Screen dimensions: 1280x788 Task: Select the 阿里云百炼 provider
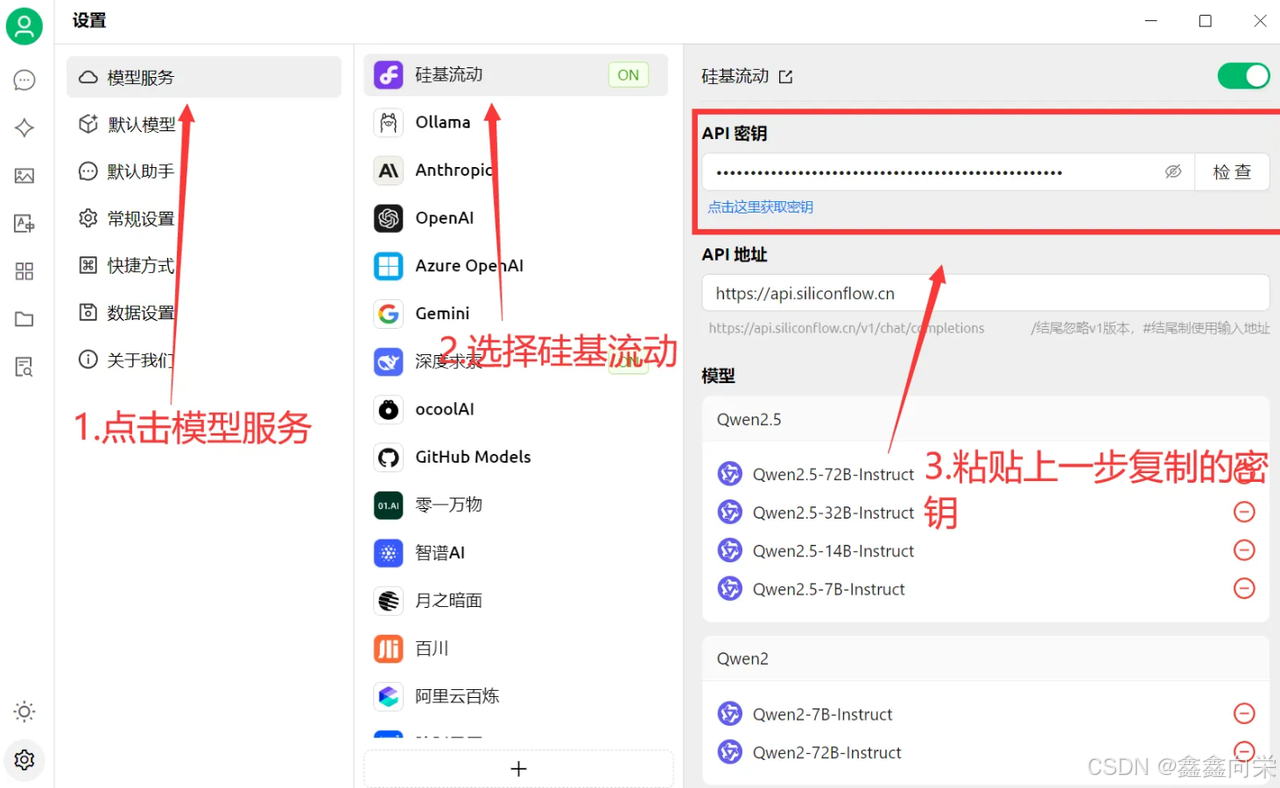(515, 696)
